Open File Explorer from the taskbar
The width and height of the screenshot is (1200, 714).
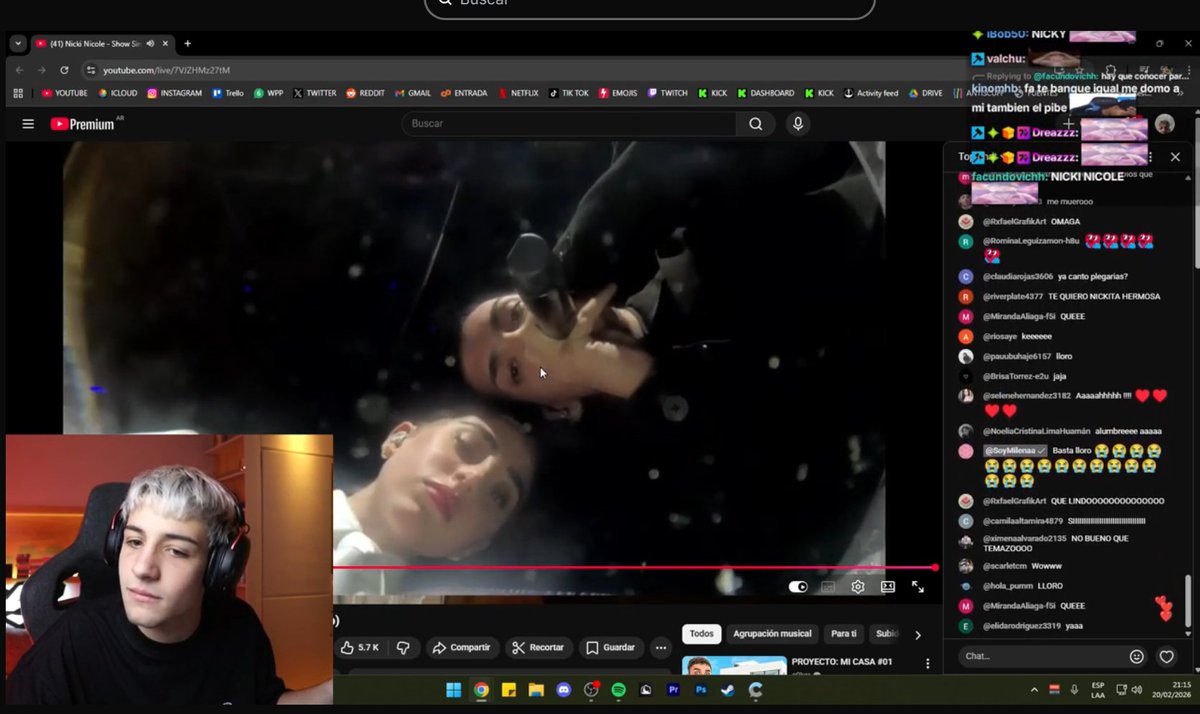pos(536,690)
